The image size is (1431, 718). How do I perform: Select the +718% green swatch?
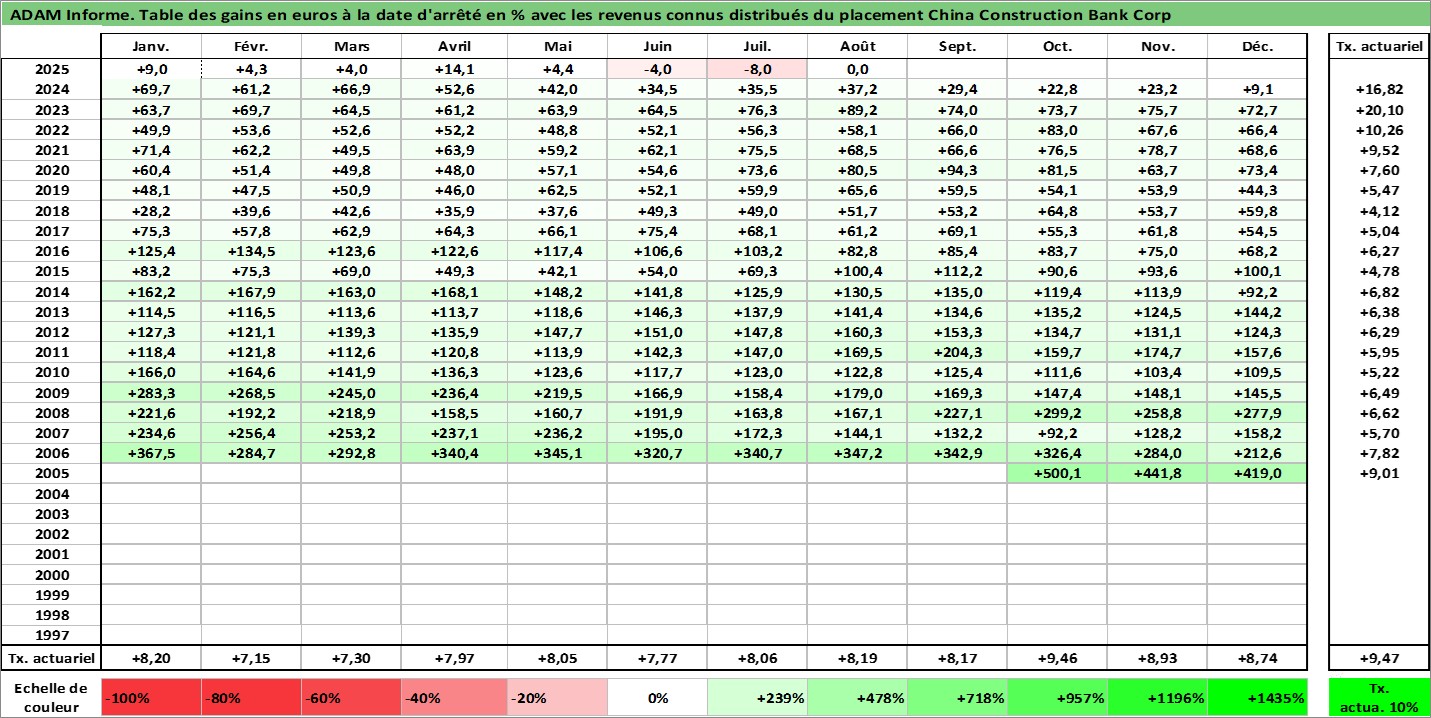[x=957, y=698]
